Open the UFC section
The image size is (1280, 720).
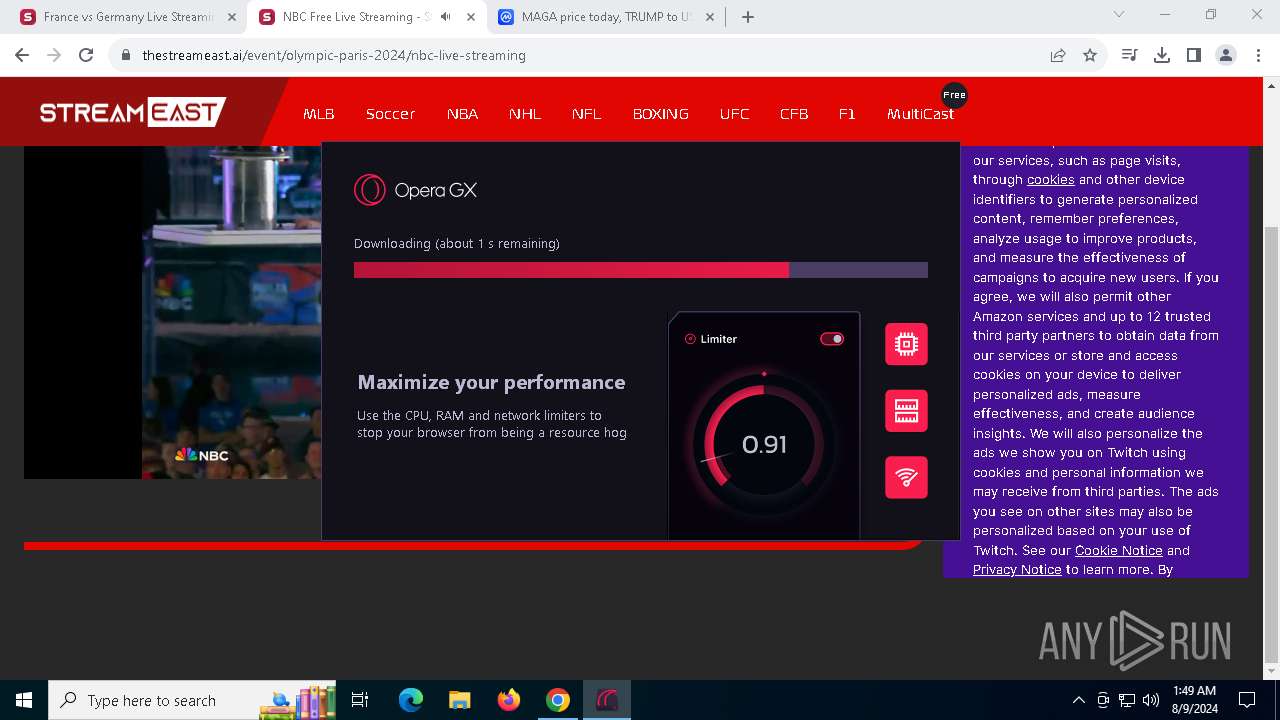click(734, 114)
